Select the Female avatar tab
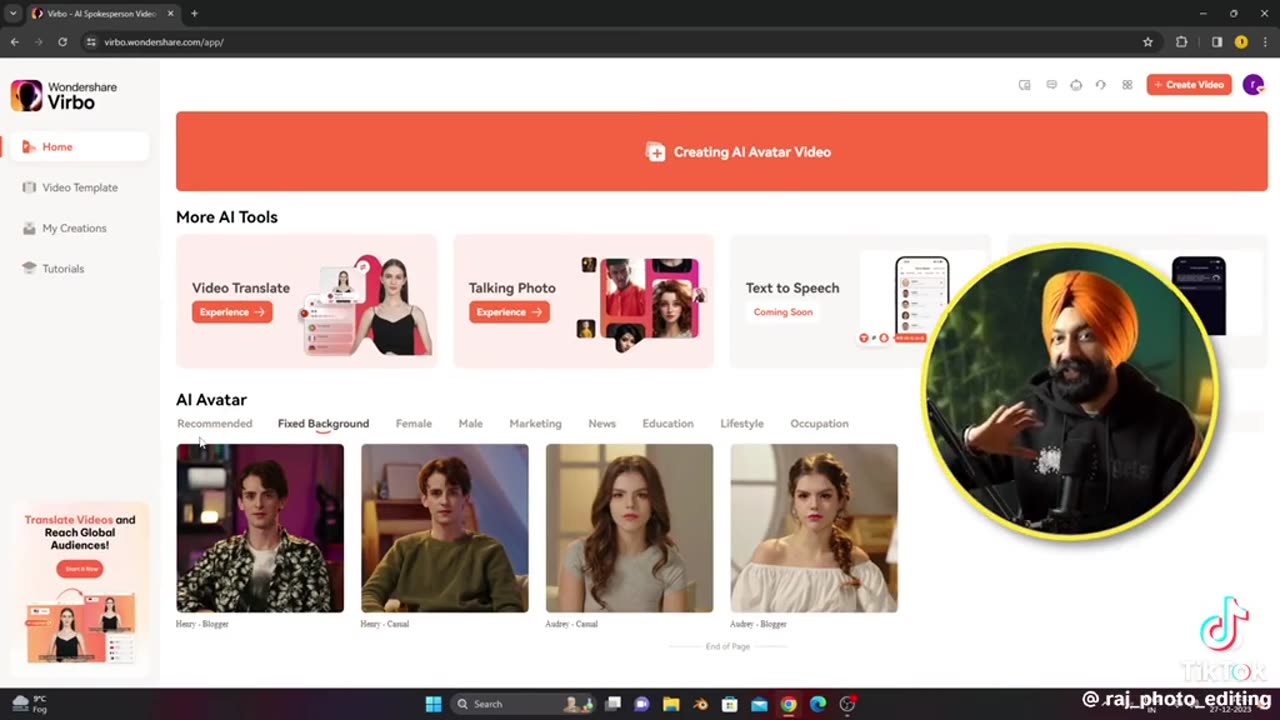The image size is (1280, 720). tap(413, 423)
